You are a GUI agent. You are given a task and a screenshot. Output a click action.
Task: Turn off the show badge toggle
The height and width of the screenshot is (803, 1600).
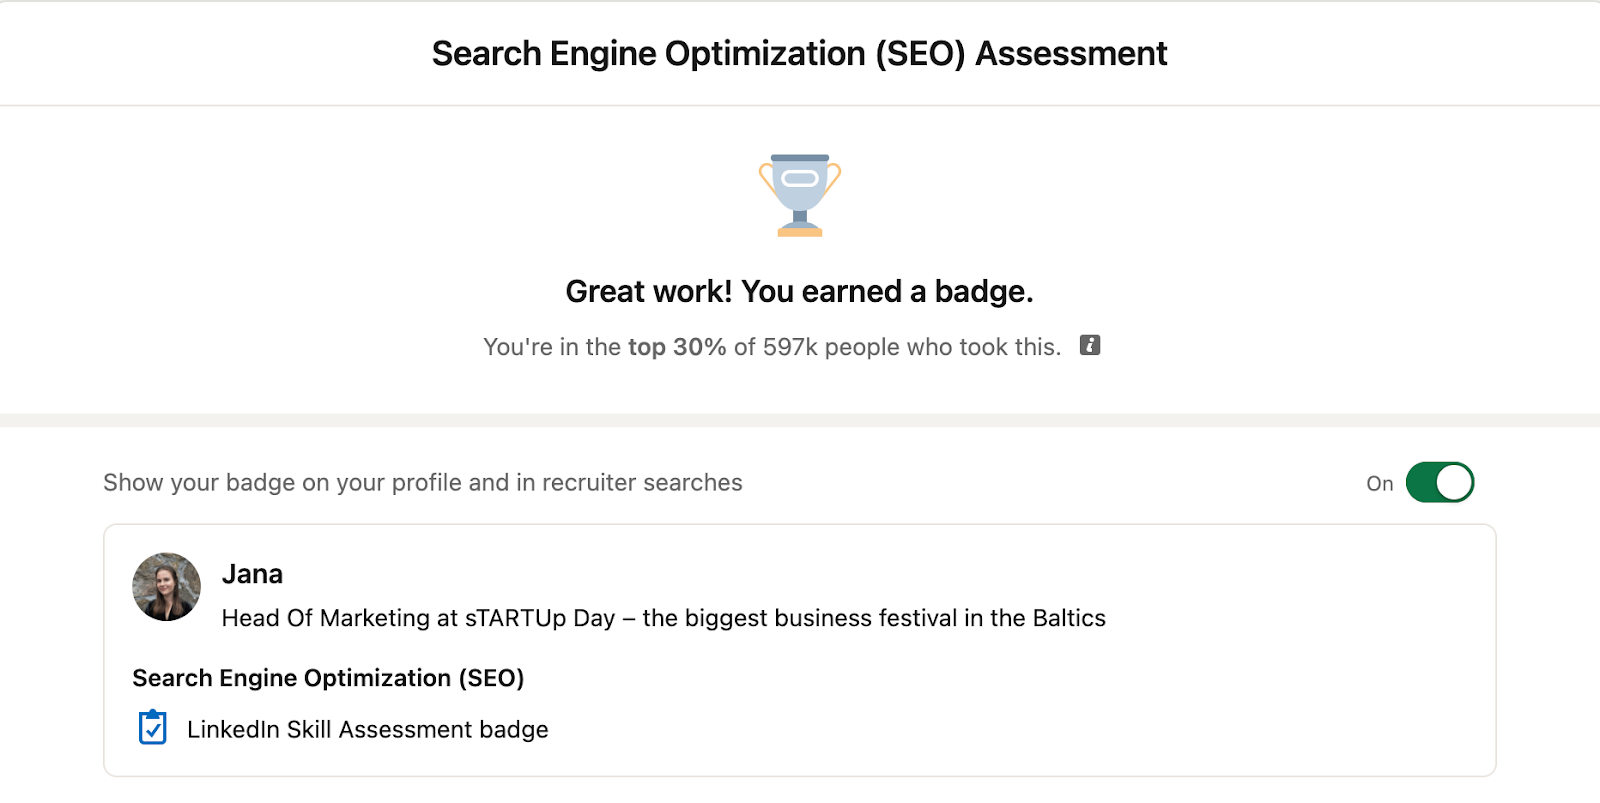(1439, 483)
